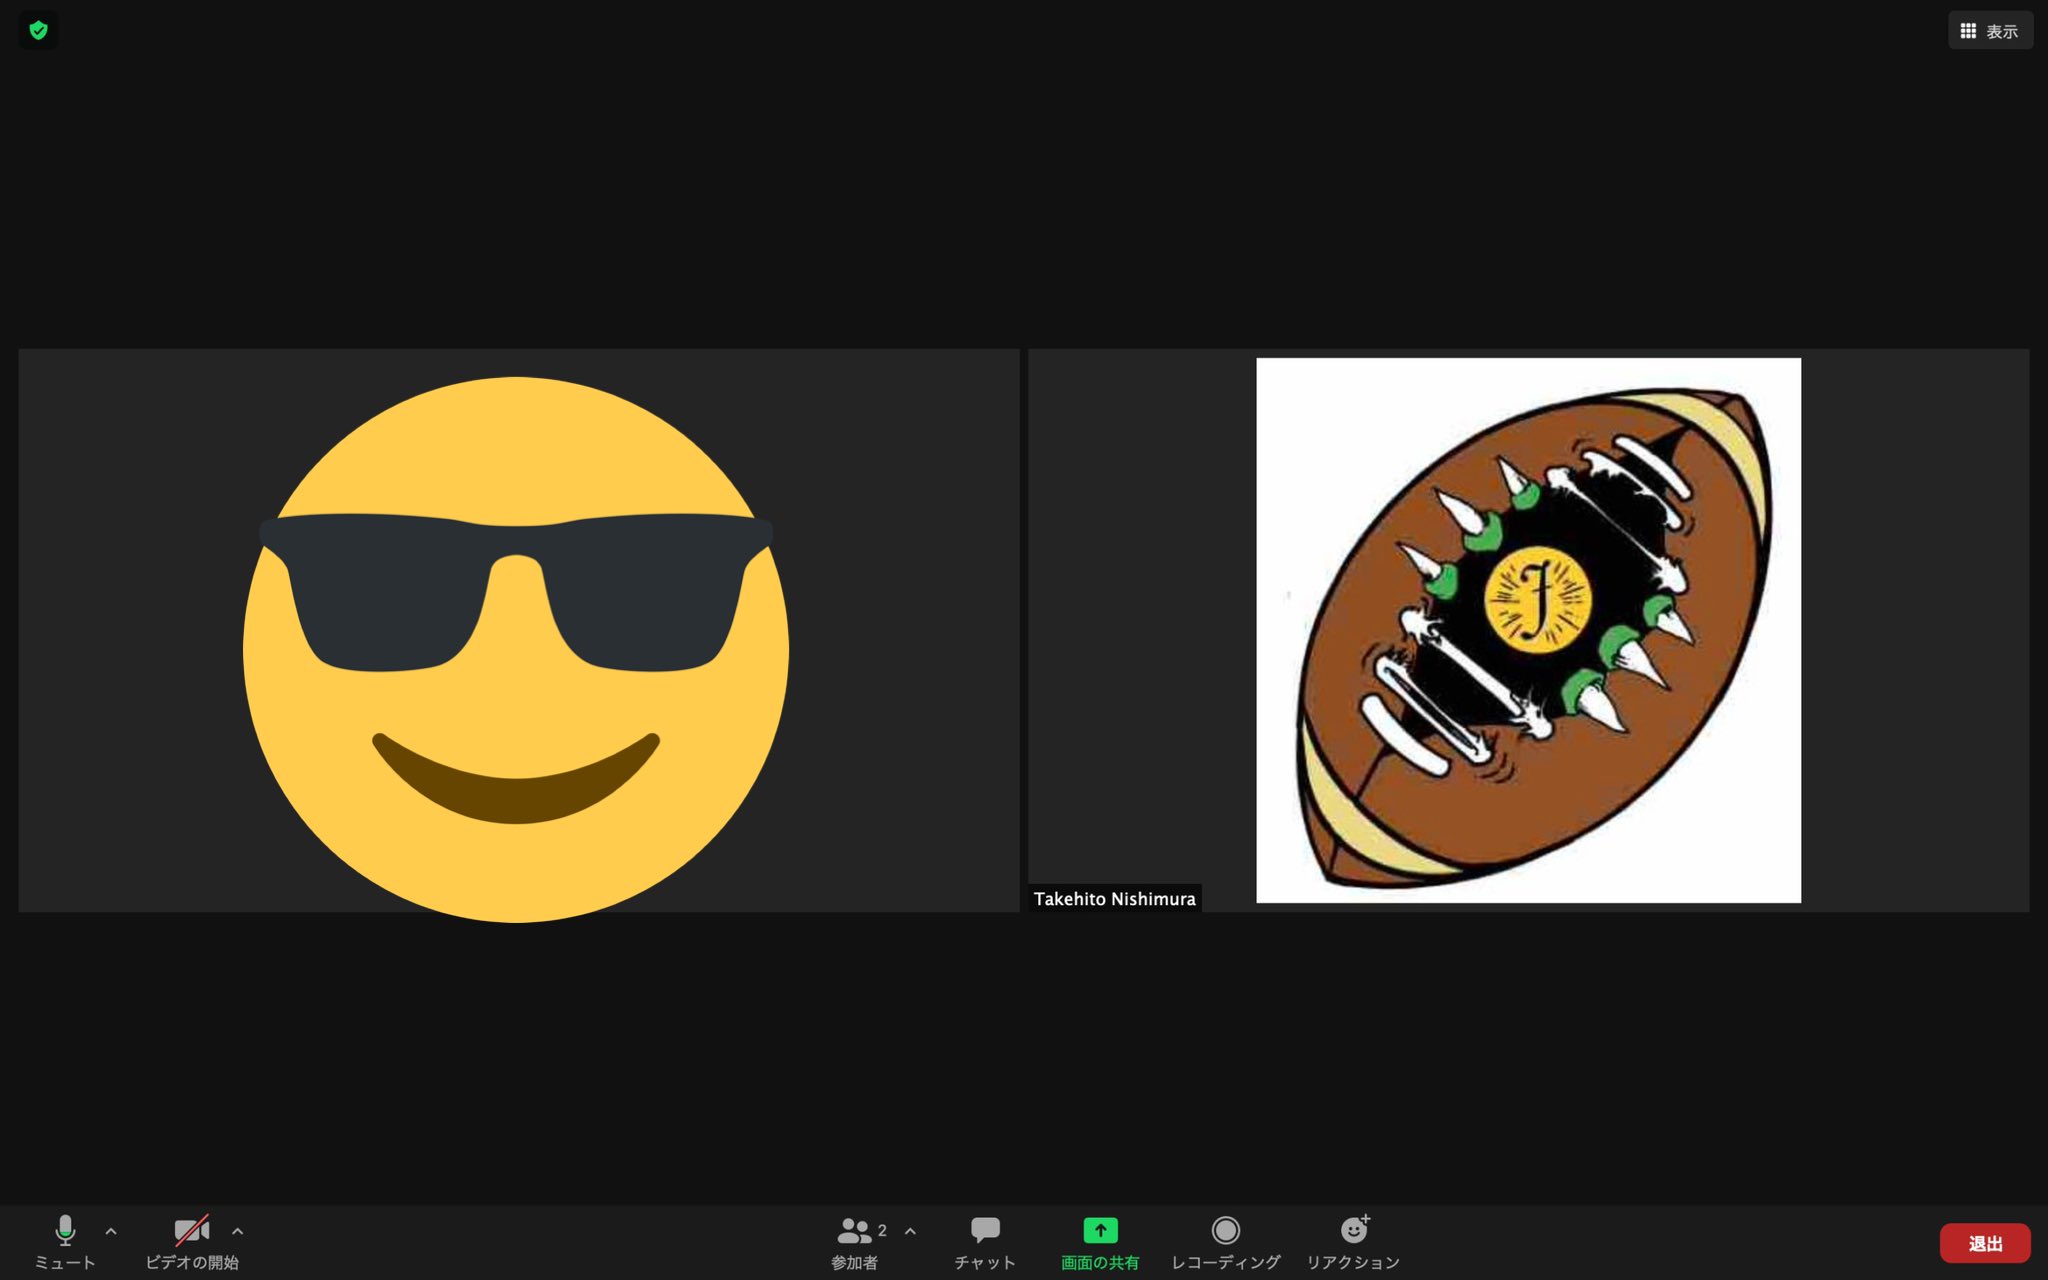The image size is (2048, 1280).
Task: Open the チャット chat panel
Action: [x=985, y=1243]
